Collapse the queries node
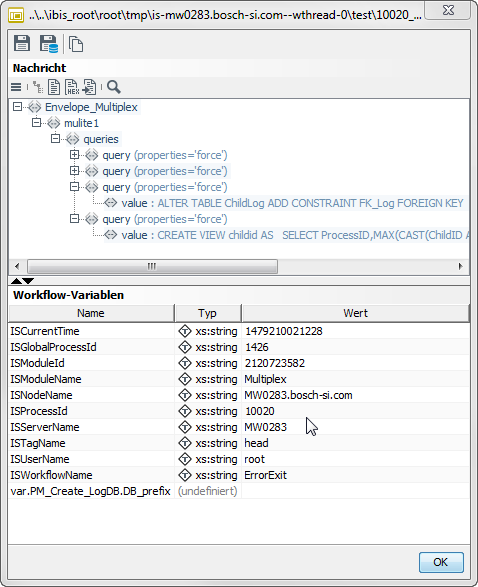Image resolution: width=478 pixels, height=587 pixels. [x=55, y=139]
